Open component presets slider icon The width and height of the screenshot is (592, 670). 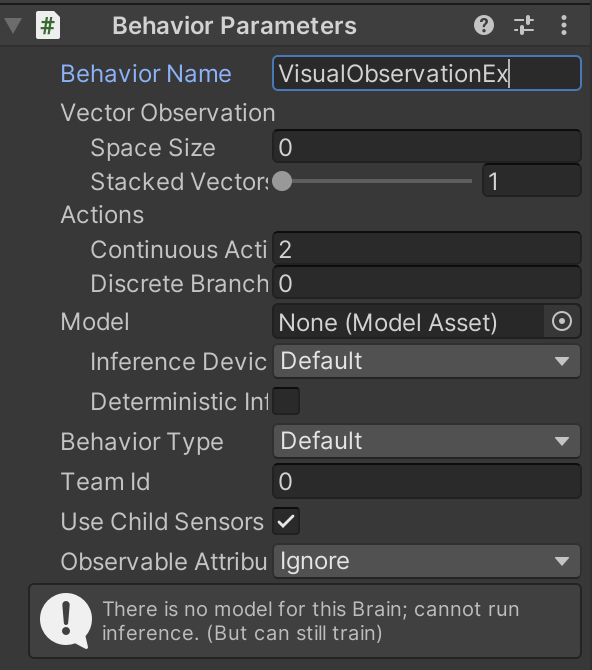point(524,25)
